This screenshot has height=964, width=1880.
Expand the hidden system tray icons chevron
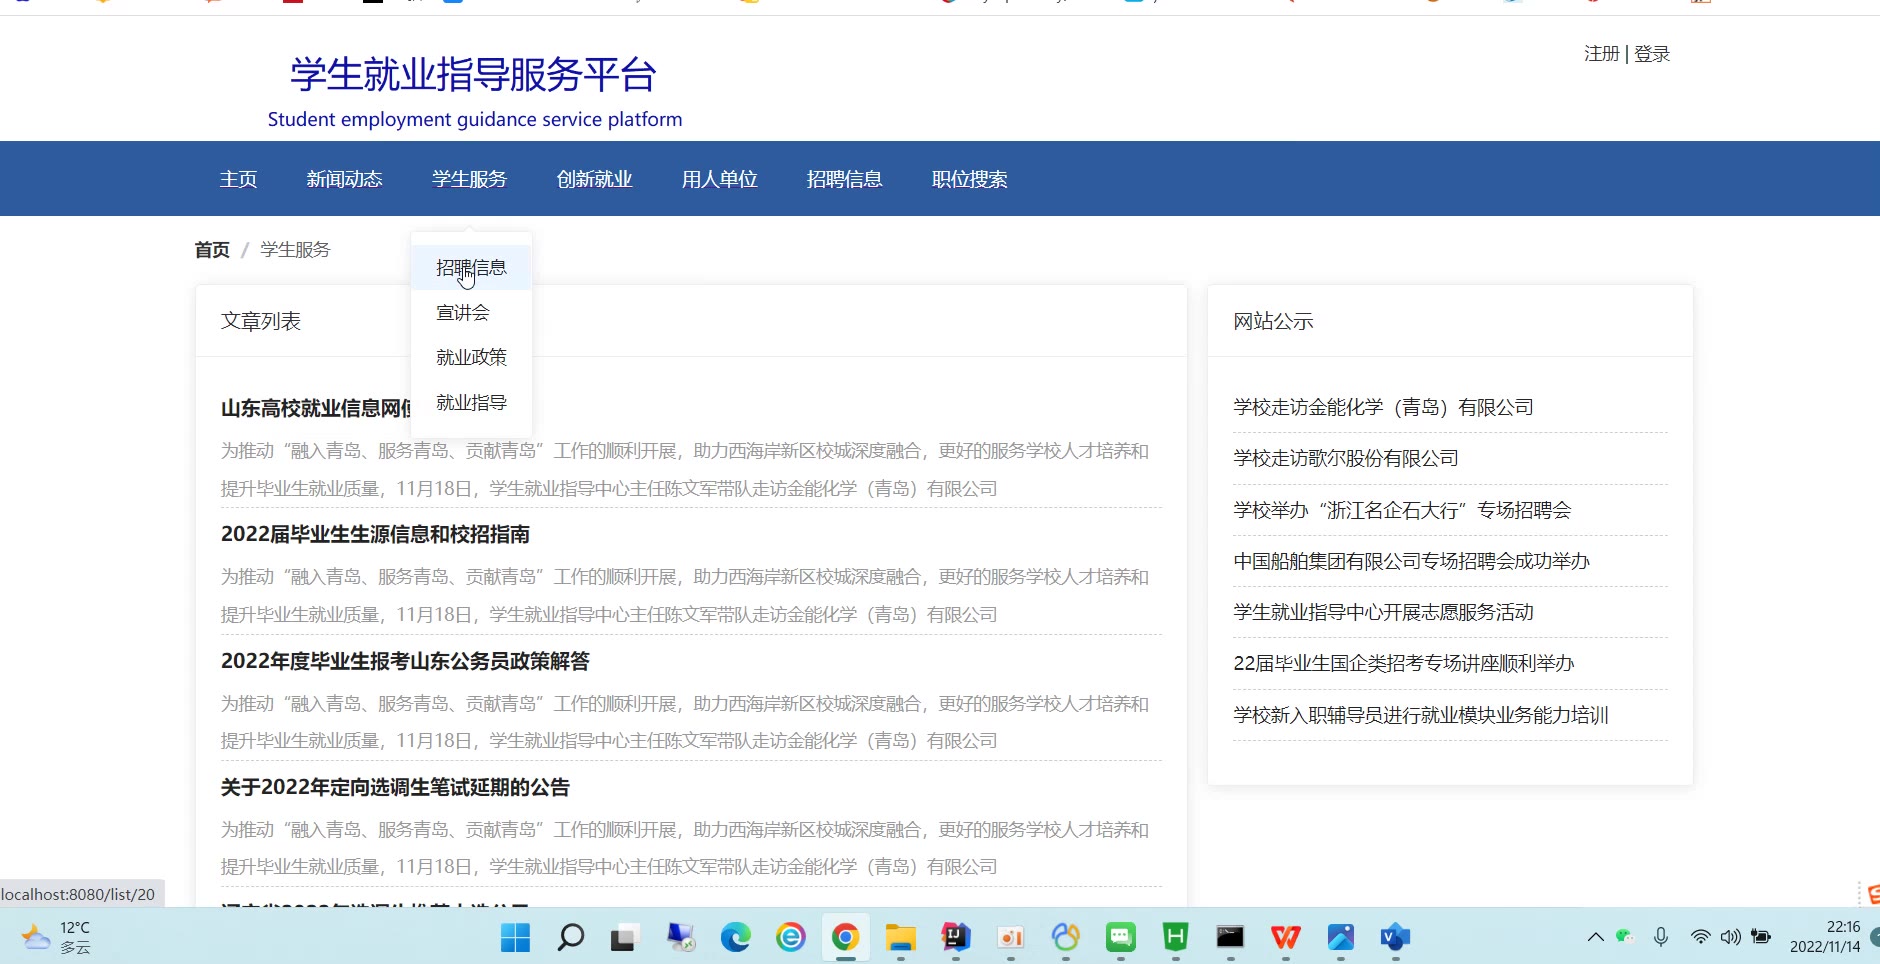pos(1595,937)
